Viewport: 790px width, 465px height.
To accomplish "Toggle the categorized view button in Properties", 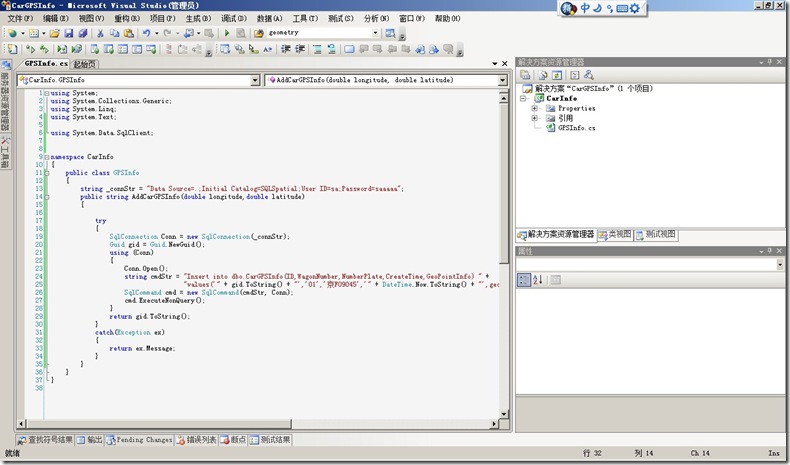I will point(525,281).
